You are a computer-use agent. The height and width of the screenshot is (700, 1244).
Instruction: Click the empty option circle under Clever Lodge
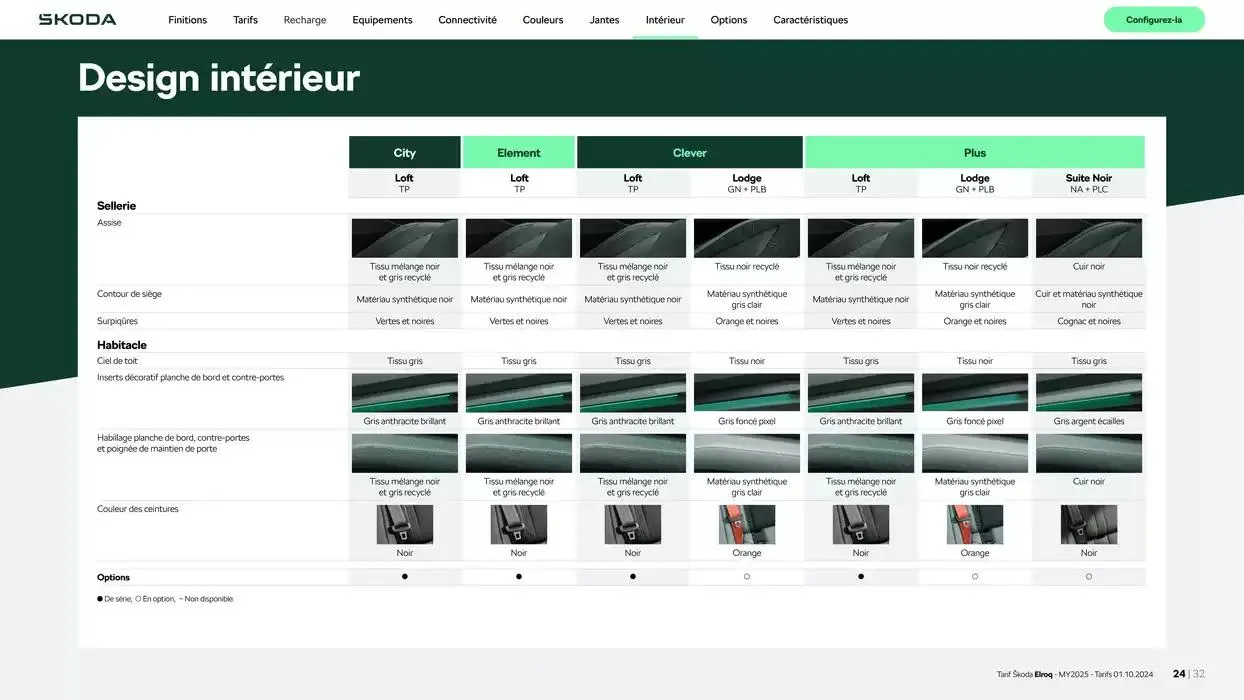[746, 577]
